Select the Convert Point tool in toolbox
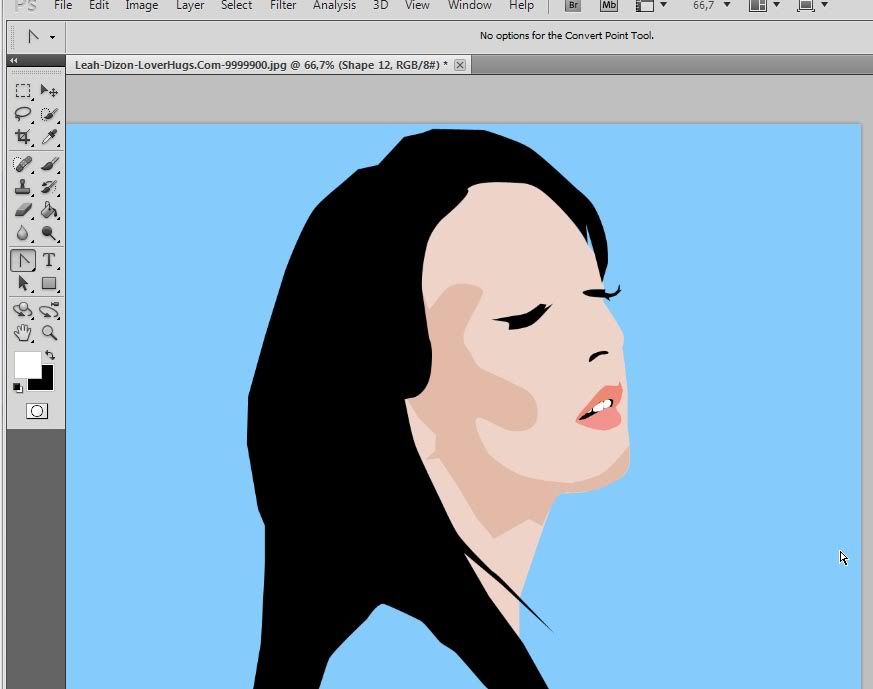The width and height of the screenshot is (873, 689). pyautogui.click(x=23, y=260)
